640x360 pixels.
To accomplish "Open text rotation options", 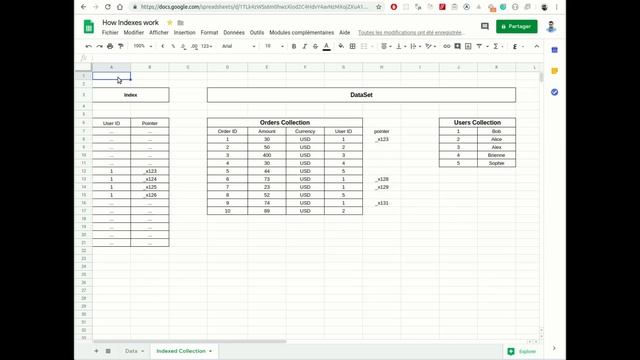I will (430, 47).
